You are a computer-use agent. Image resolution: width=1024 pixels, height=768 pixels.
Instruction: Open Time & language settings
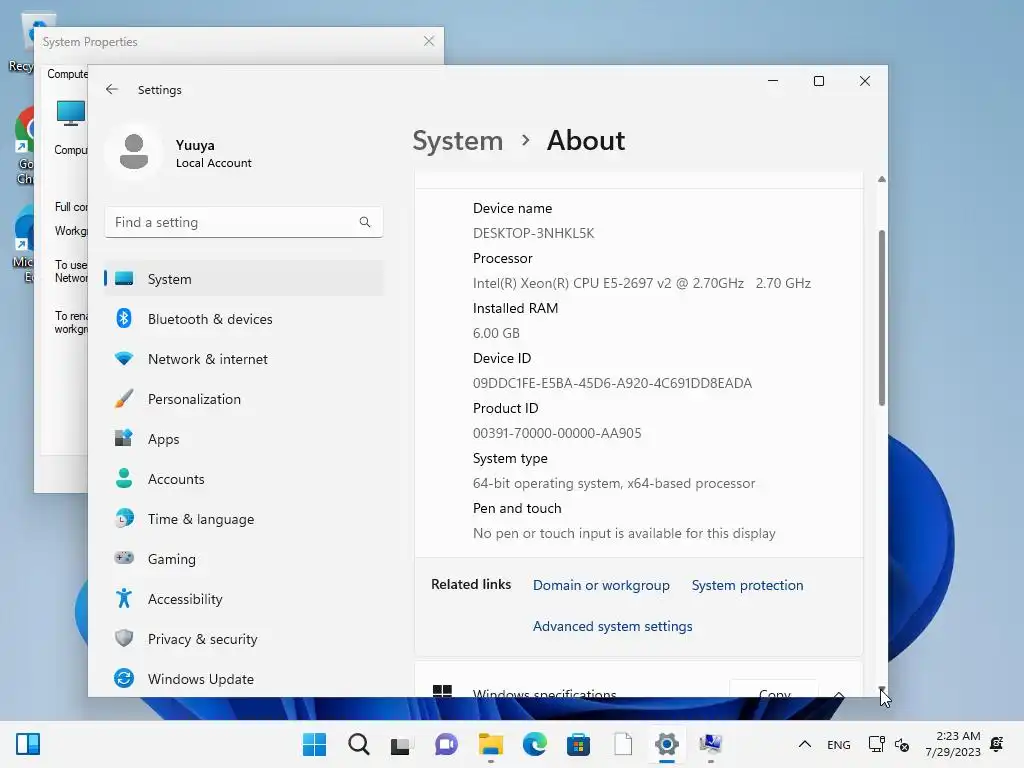click(243, 519)
